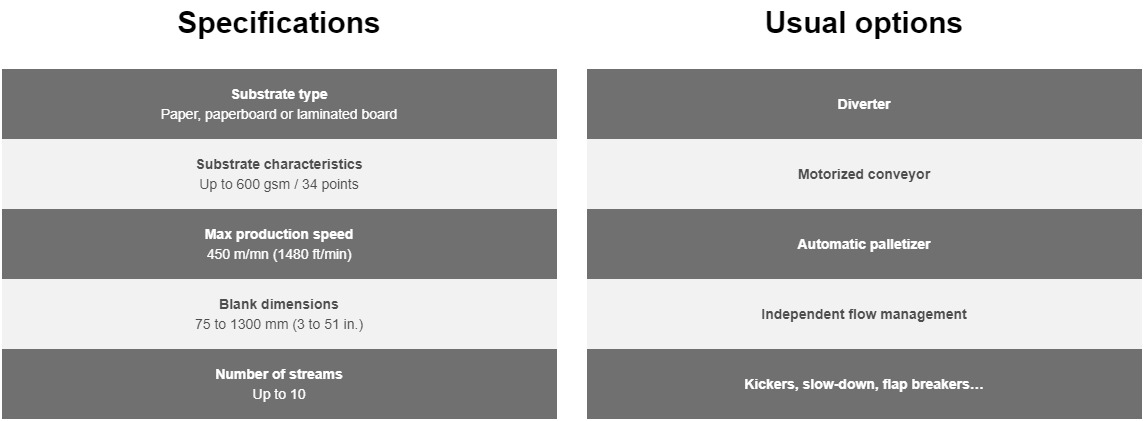The image size is (1144, 421).
Task: Select the Blank dimensions label
Action: pos(279,304)
